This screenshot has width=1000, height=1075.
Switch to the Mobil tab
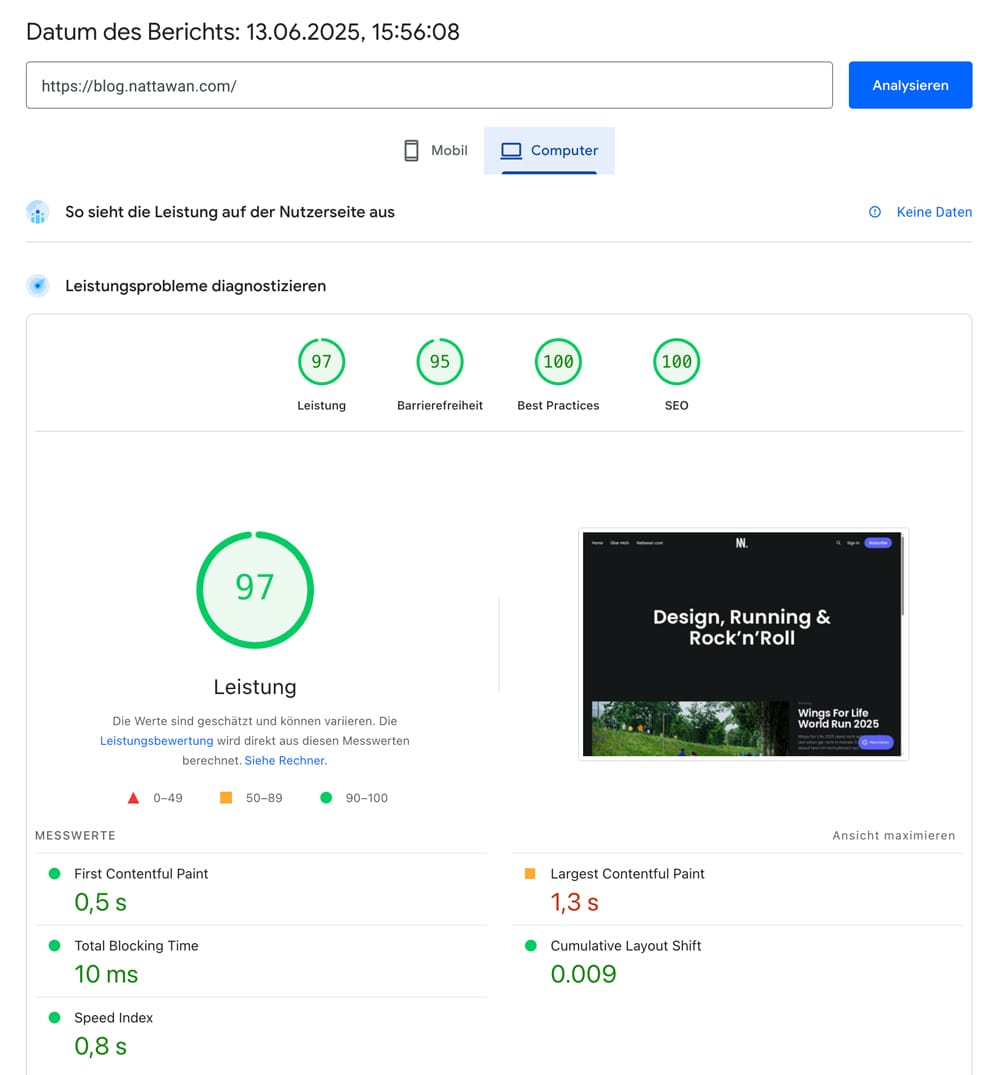[x=435, y=150]
